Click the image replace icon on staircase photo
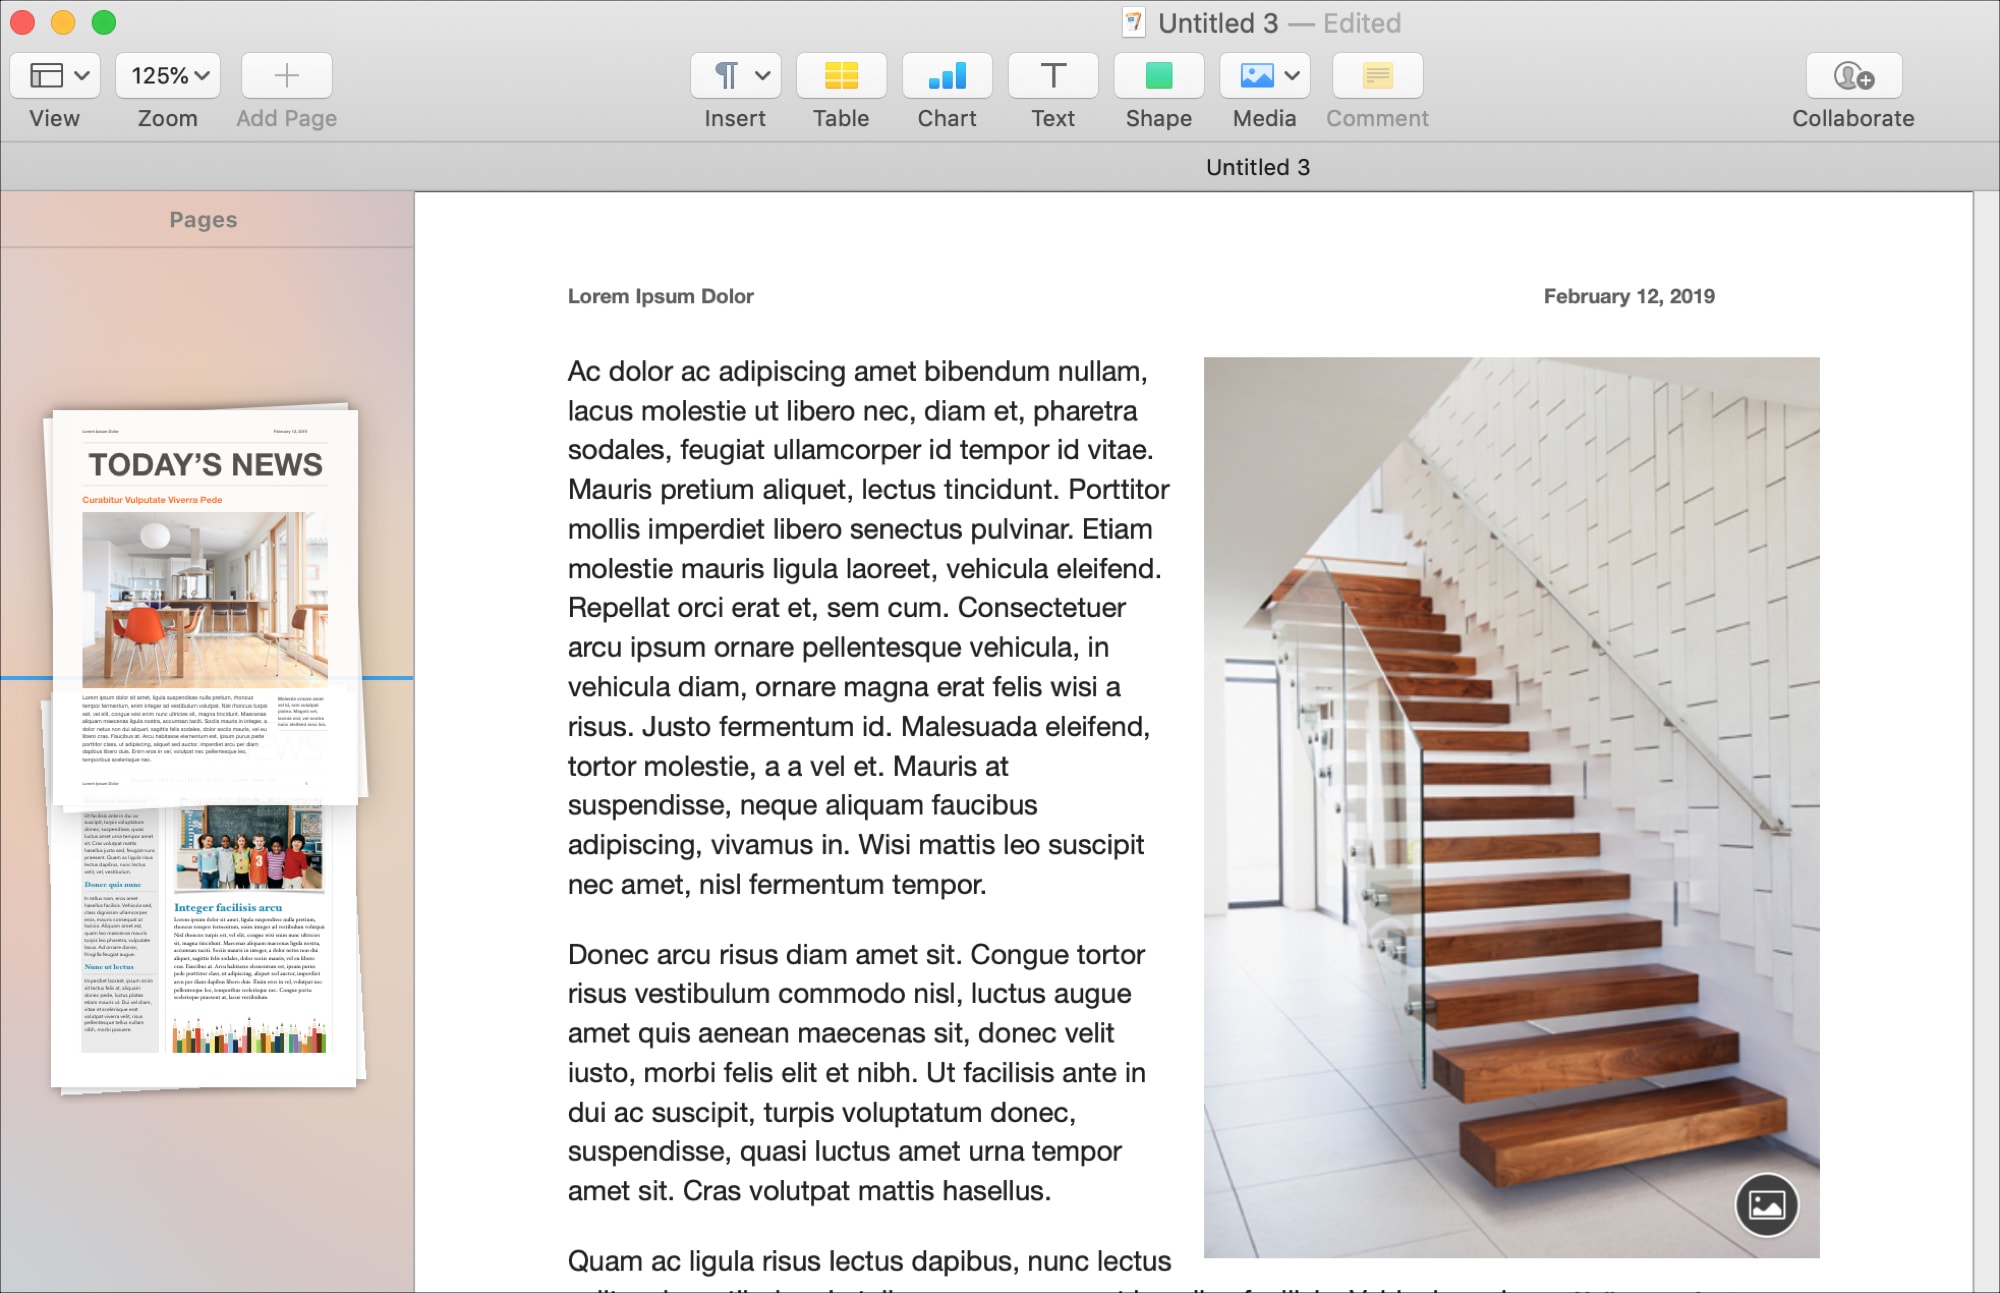This screenshot has width=2000, height=1293. [1767, 1204]
